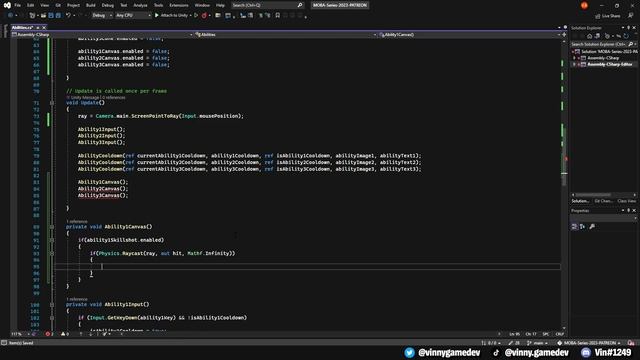Click the Live Share button
The height and width of the screenshot is (360, 640).
tap(608, 16)
